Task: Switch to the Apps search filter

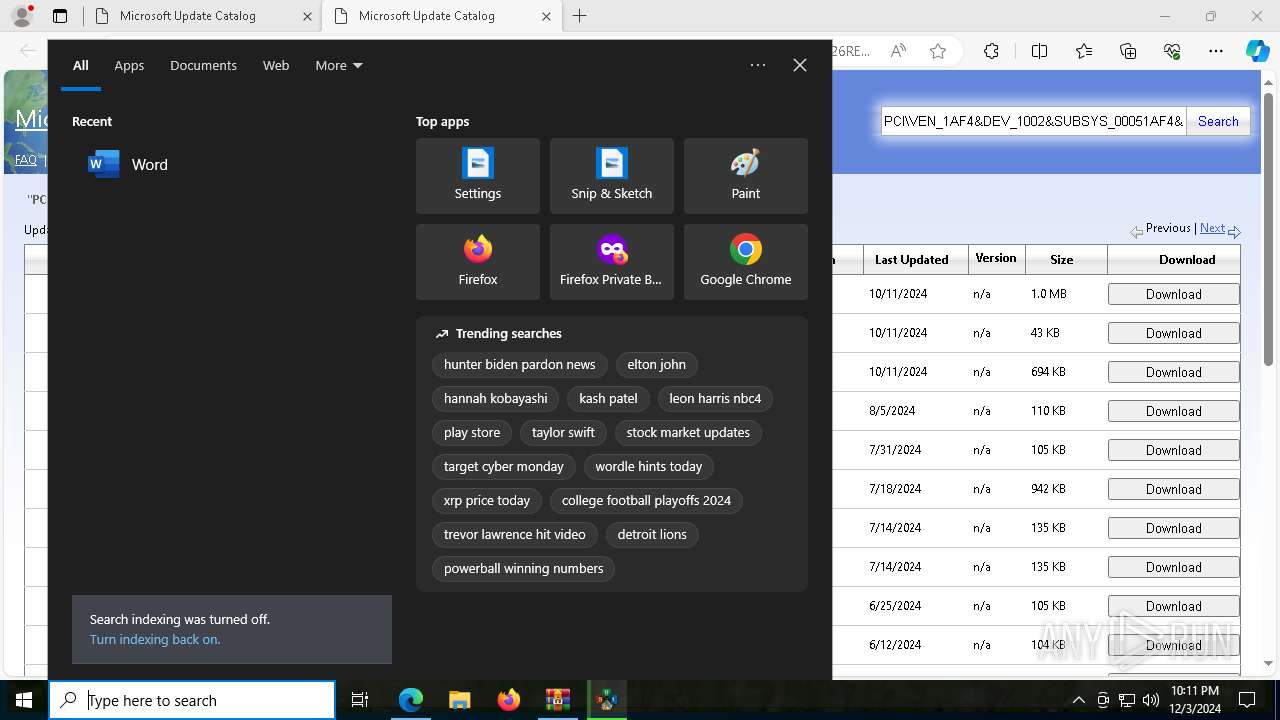Action: 129,66
